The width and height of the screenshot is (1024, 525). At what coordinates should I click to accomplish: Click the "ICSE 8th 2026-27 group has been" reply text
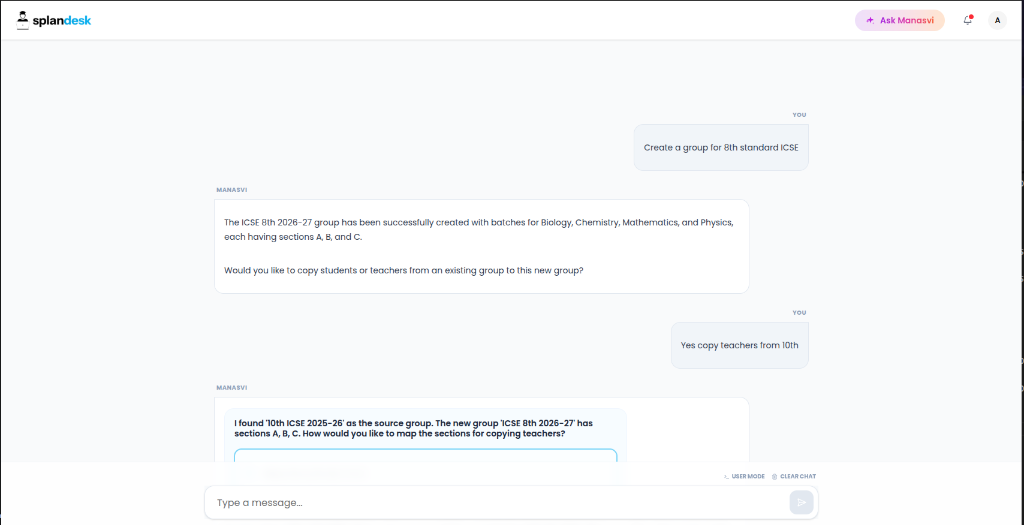tap(479, 229)
